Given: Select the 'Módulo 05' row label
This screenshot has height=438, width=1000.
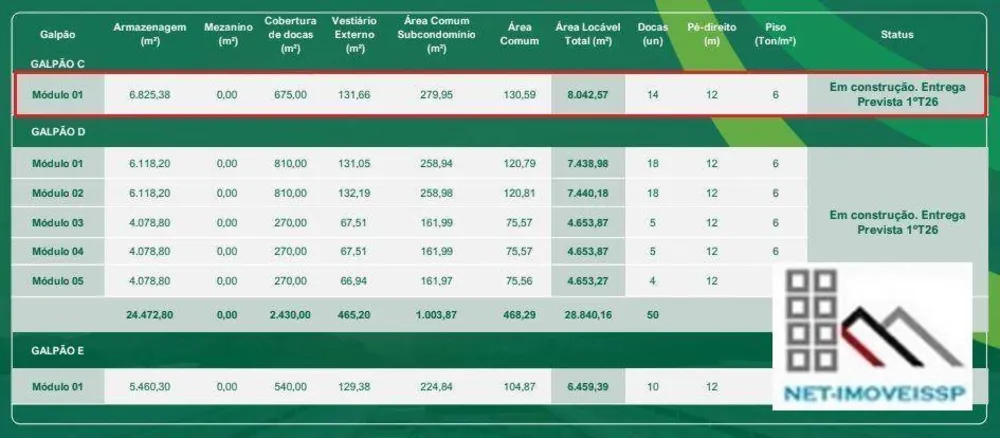Looking at the screenshot, I should 57,281.
